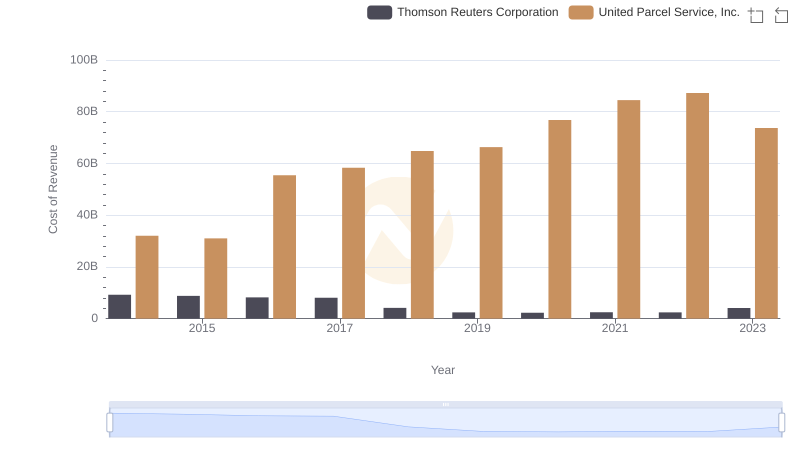Image resolution: width=800 pixels, height=461 pixels.
Task: Click the United Parcel Service, Inc. legend label
Action: 669,12
